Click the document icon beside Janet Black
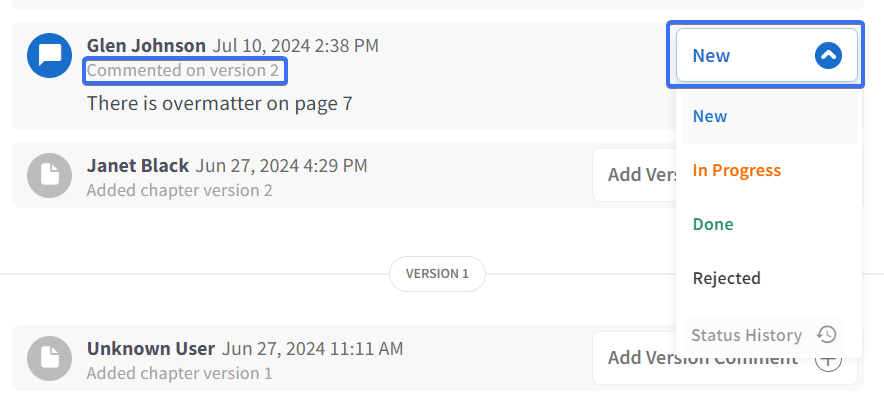This screenshot has height=420, width=884. 50,175
